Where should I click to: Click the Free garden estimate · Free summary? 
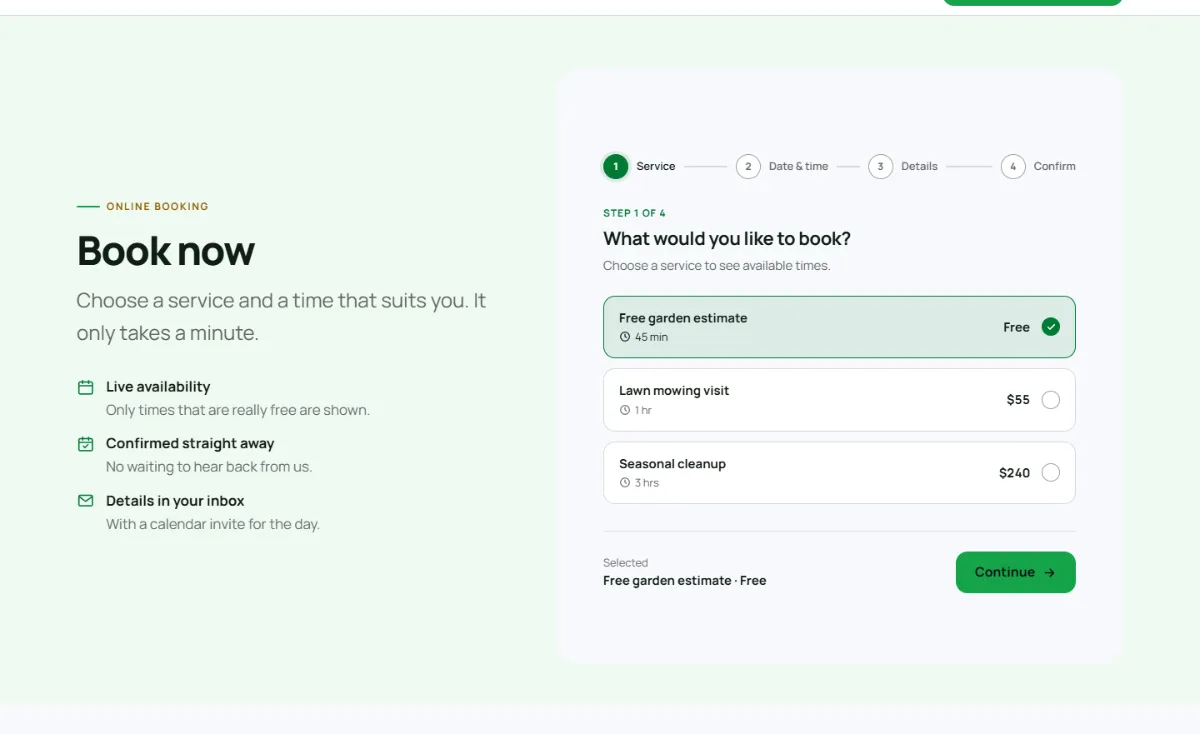point(685,581)
